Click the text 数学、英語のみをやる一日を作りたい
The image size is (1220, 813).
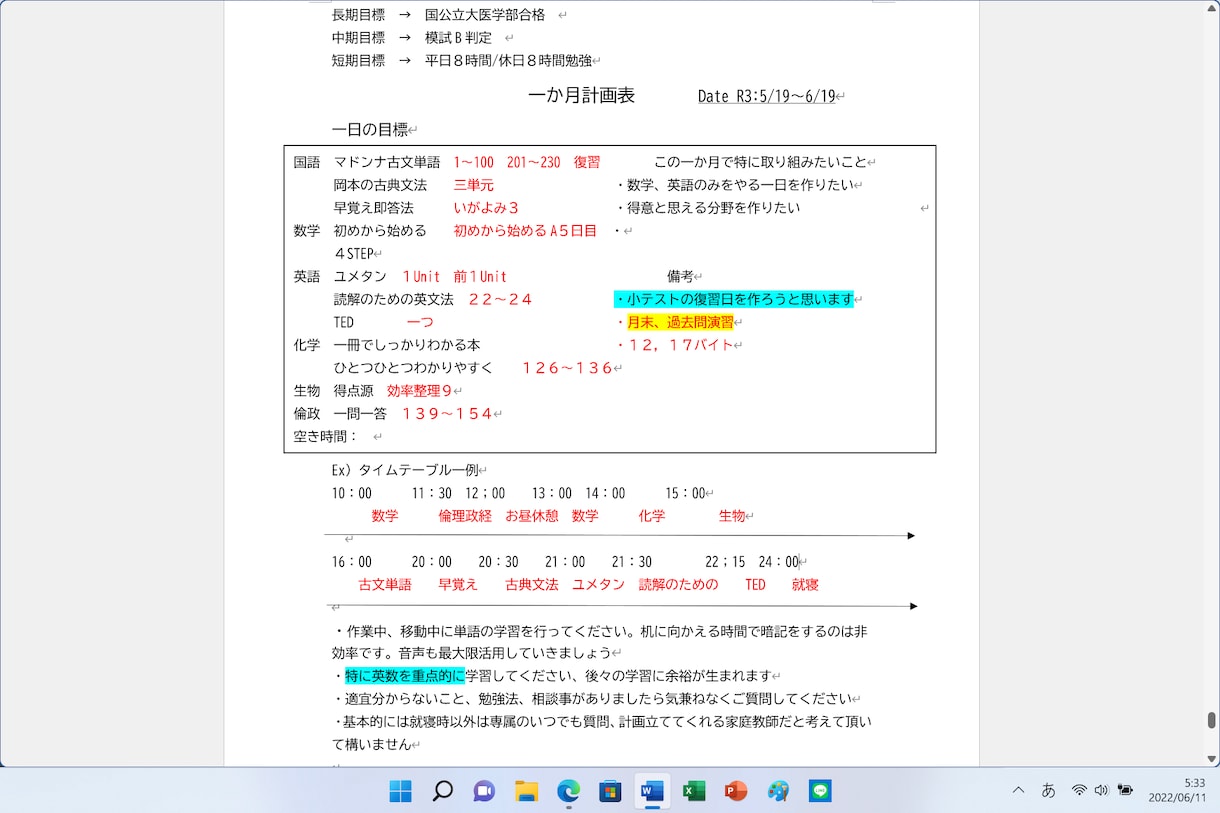[x=741, y=185]
